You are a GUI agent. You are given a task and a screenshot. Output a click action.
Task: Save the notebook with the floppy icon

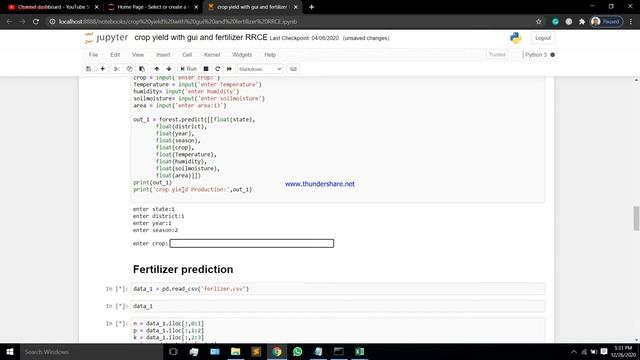tap(89, 69)
